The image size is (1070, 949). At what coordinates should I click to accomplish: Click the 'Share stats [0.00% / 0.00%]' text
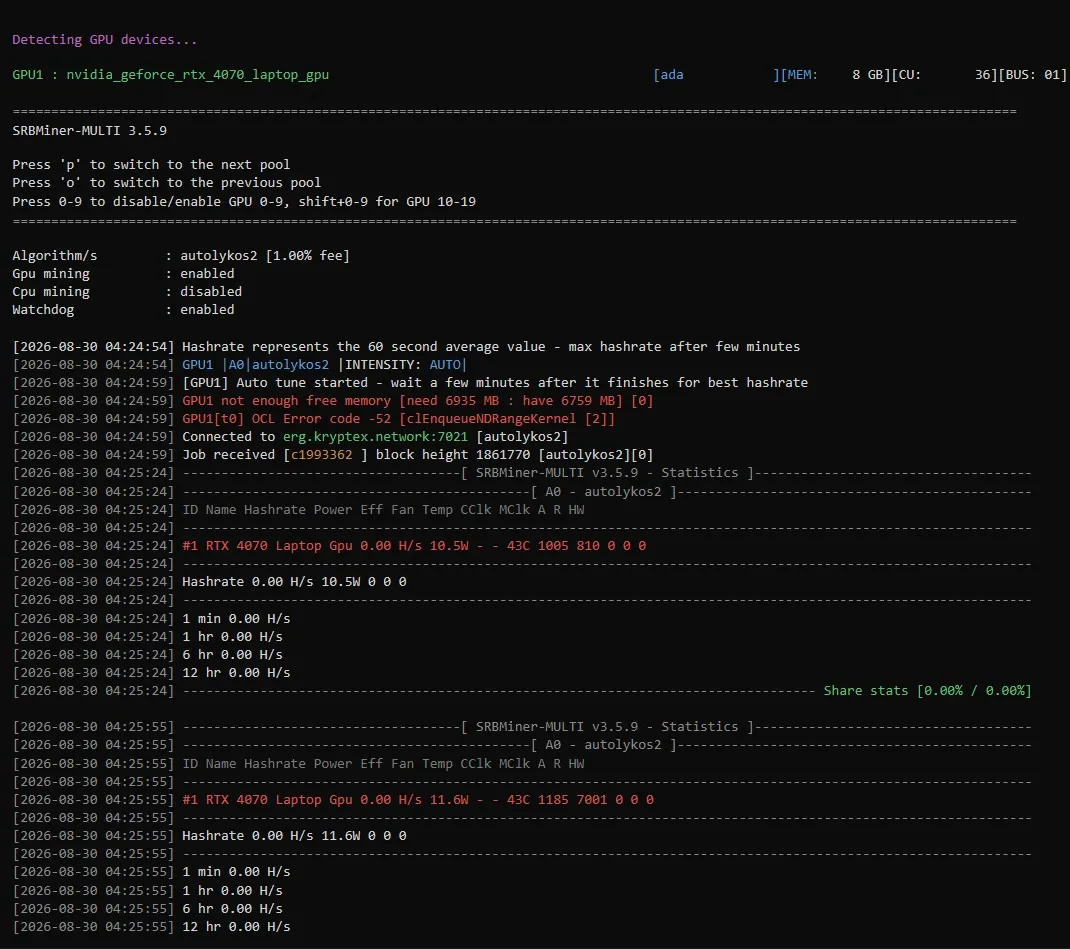coord(927,690)
